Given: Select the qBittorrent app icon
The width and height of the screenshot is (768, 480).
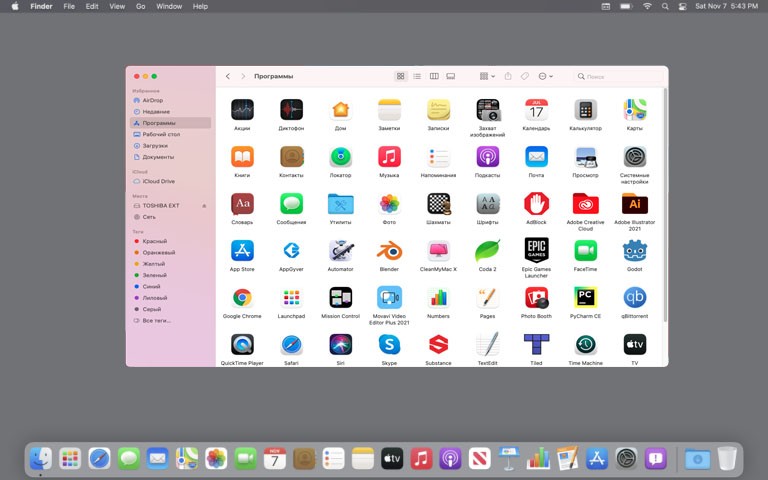Looking at the screenshot, I should coord(635,297).
